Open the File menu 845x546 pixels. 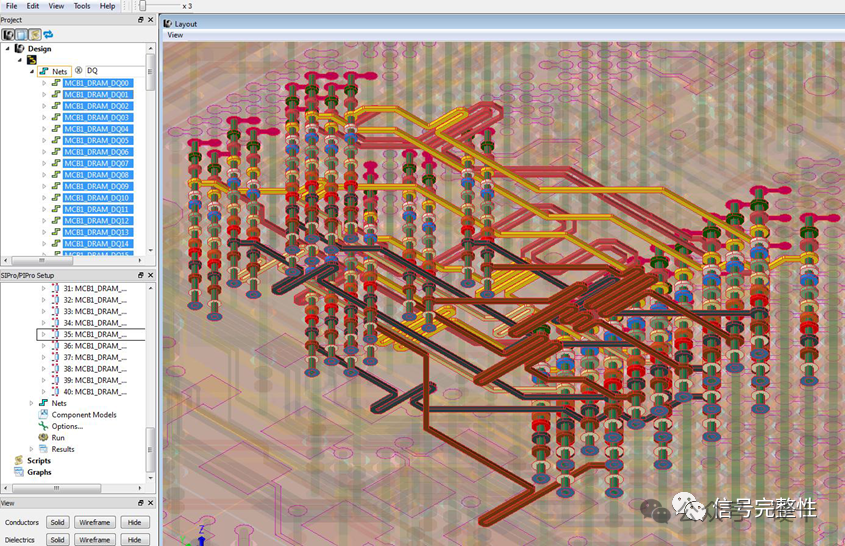pos(11,6)
